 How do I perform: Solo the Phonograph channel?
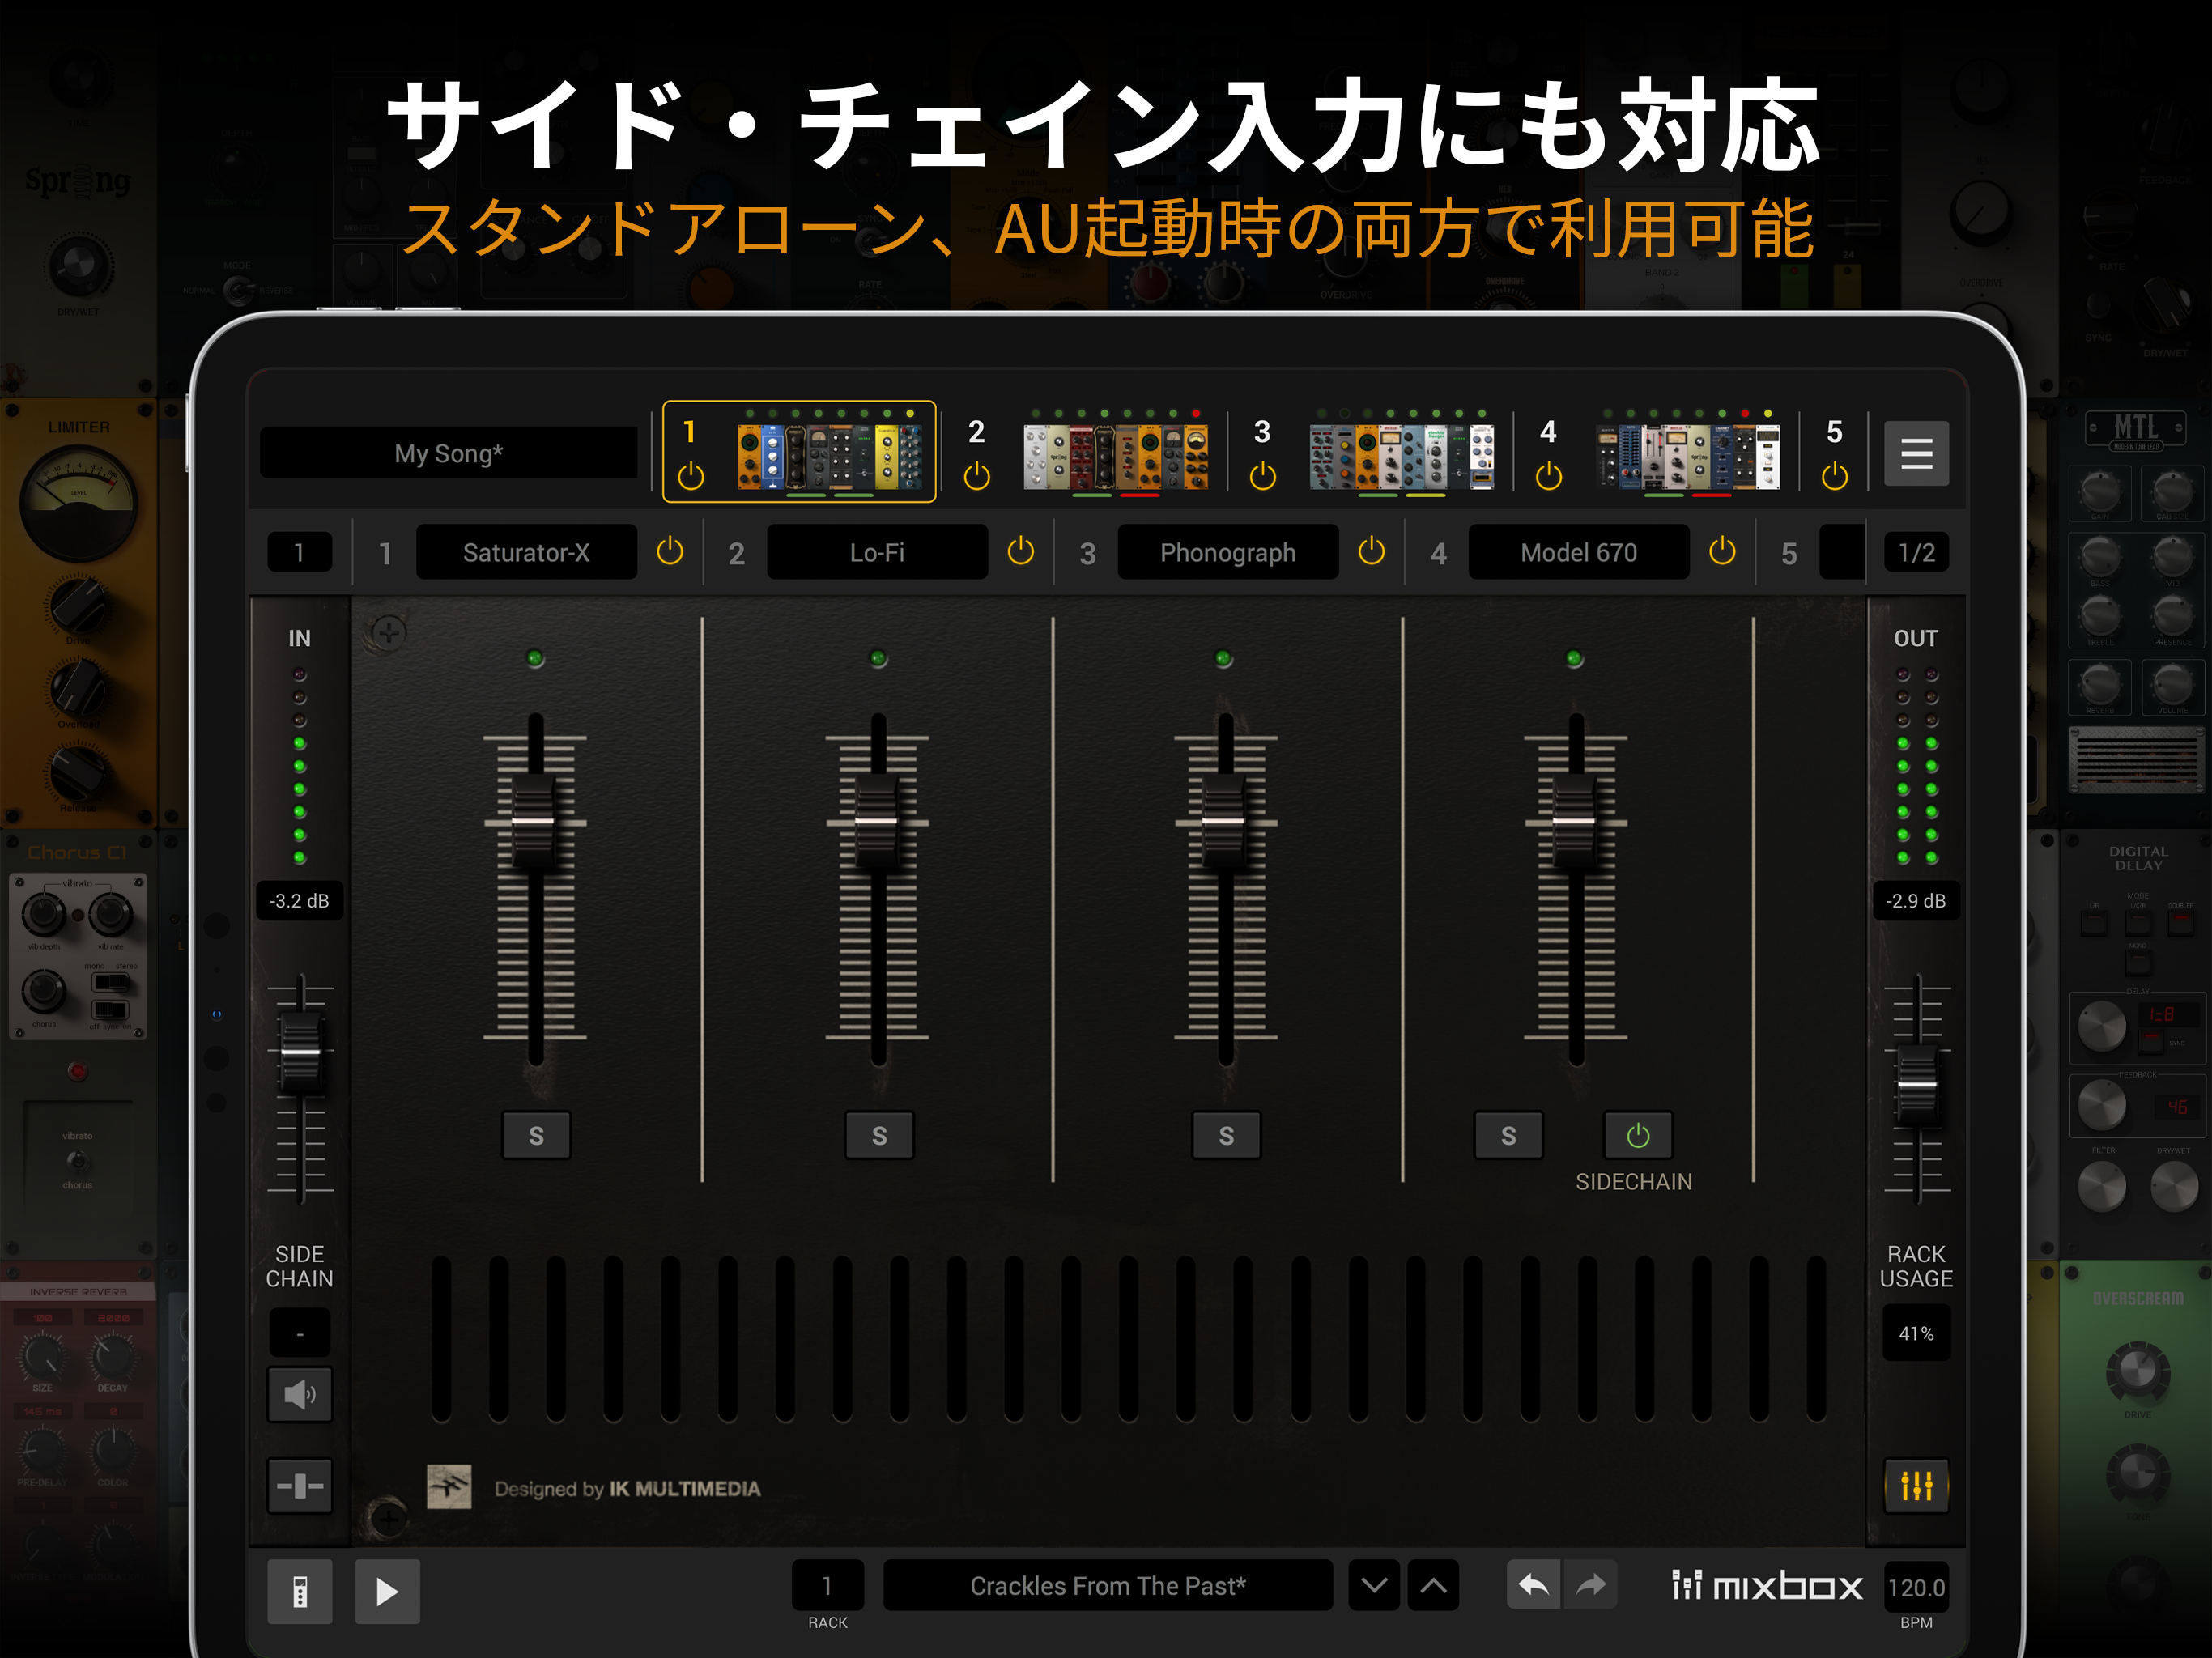(1226, 1135)
